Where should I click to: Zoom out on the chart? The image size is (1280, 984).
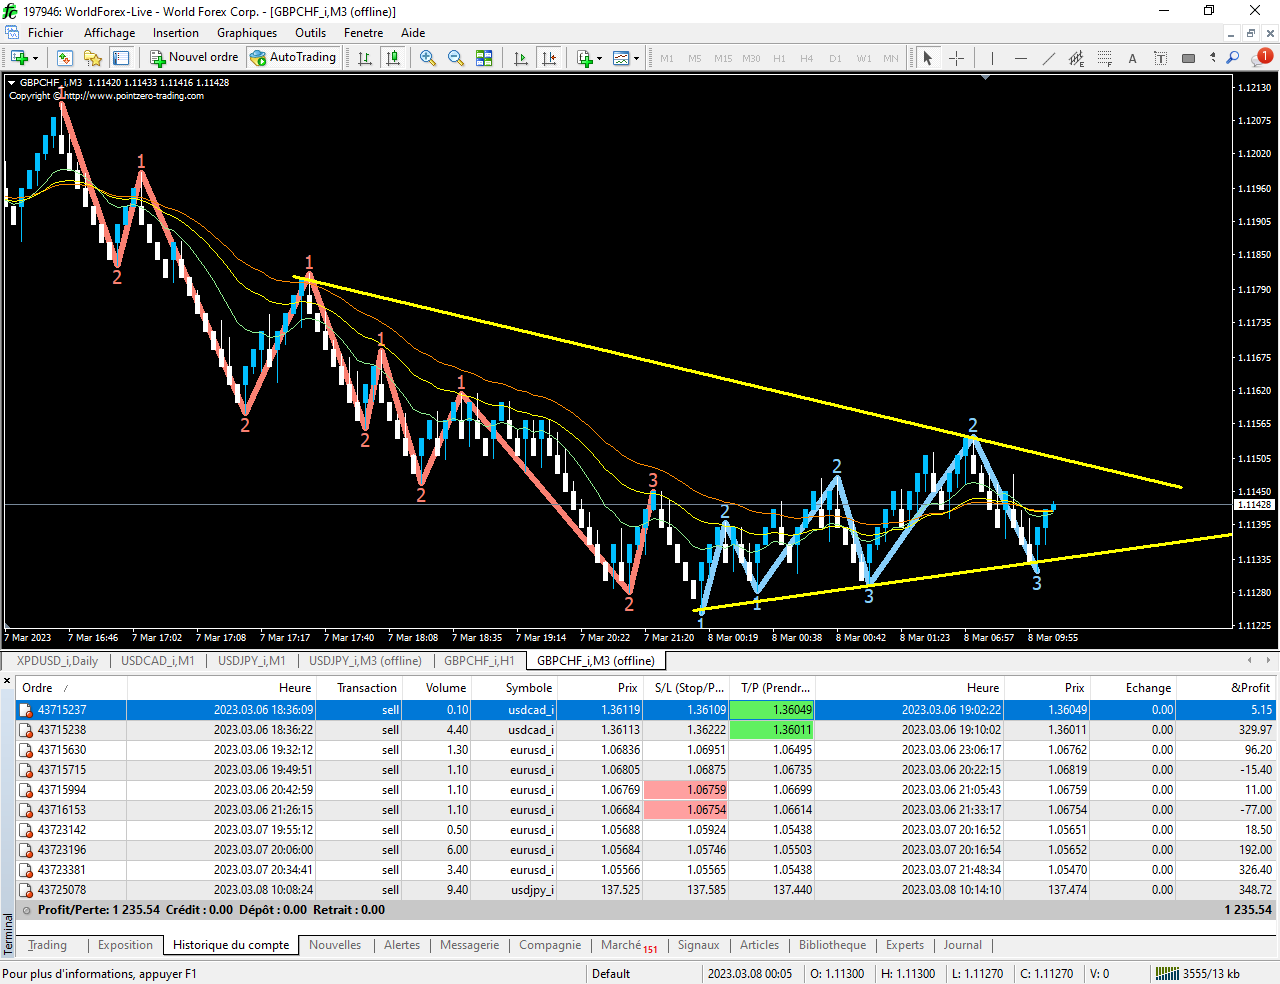[x=456, y=58]
